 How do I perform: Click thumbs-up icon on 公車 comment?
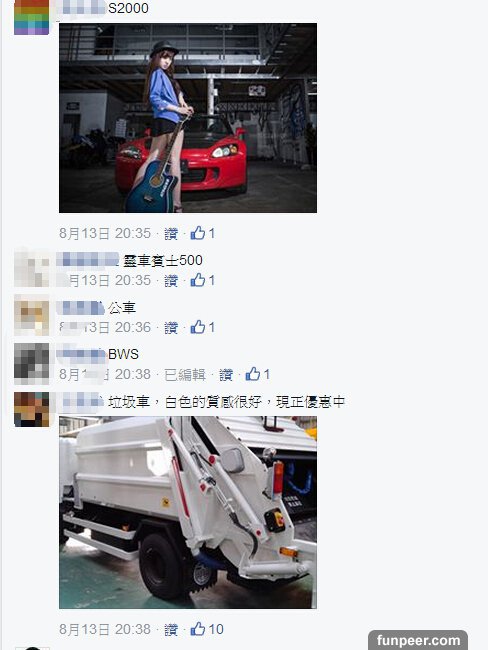pyautogui.click(x=198, y=327)
